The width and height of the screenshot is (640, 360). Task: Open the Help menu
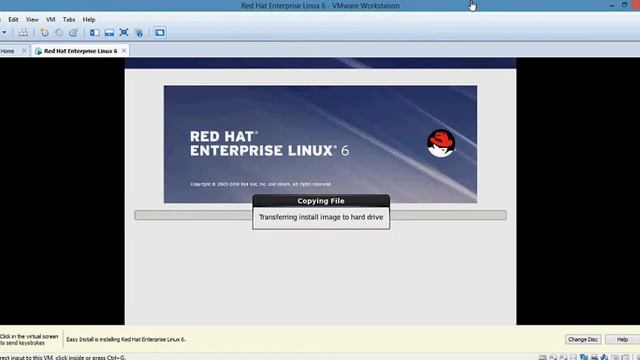(x=89, y=20)
